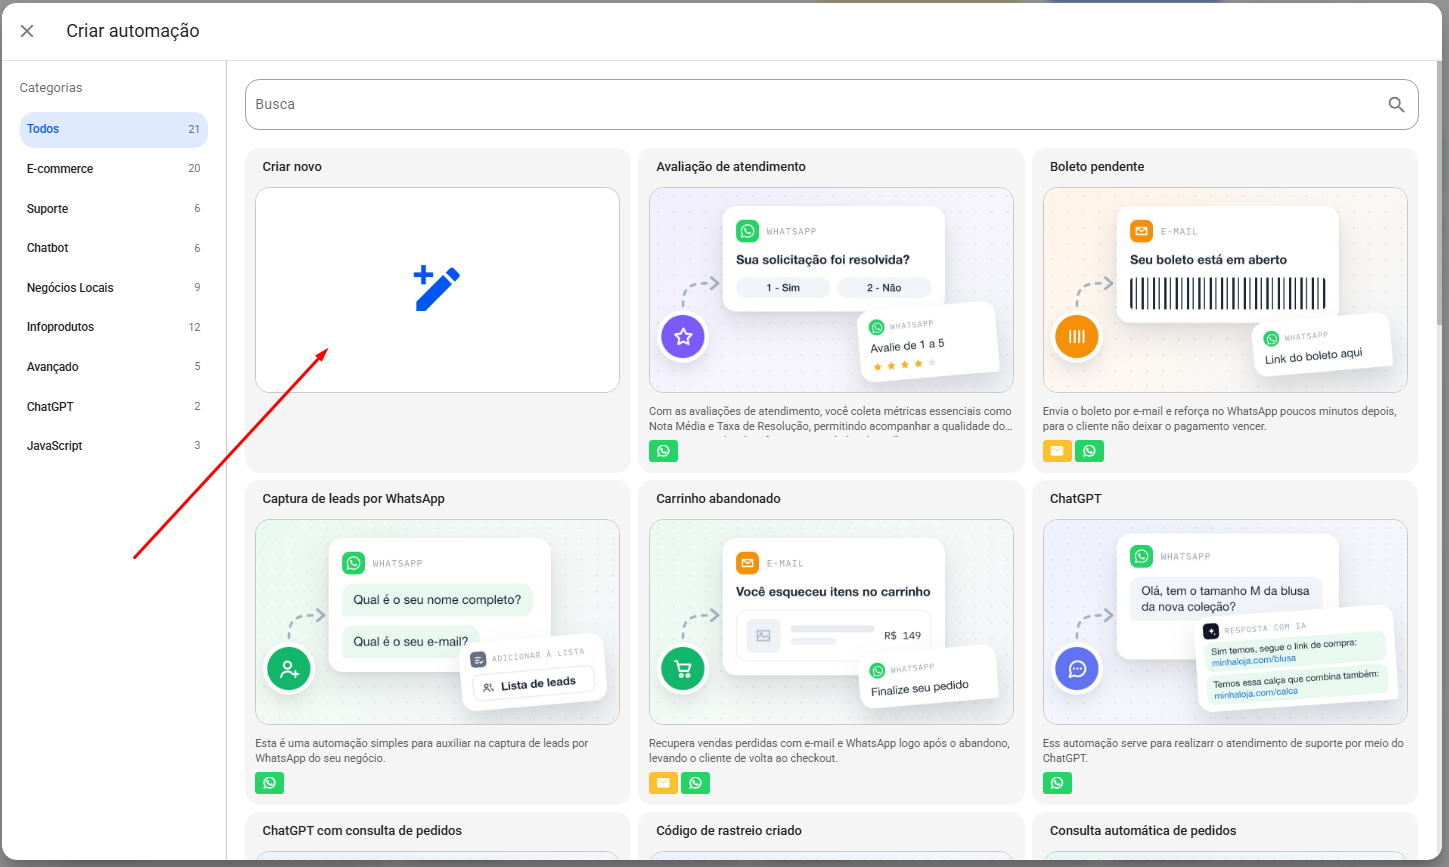Screen dimensions: 1449x867
Task: Open the ChatGPT category in the sidebar
Action: click(x=114, y=407)
